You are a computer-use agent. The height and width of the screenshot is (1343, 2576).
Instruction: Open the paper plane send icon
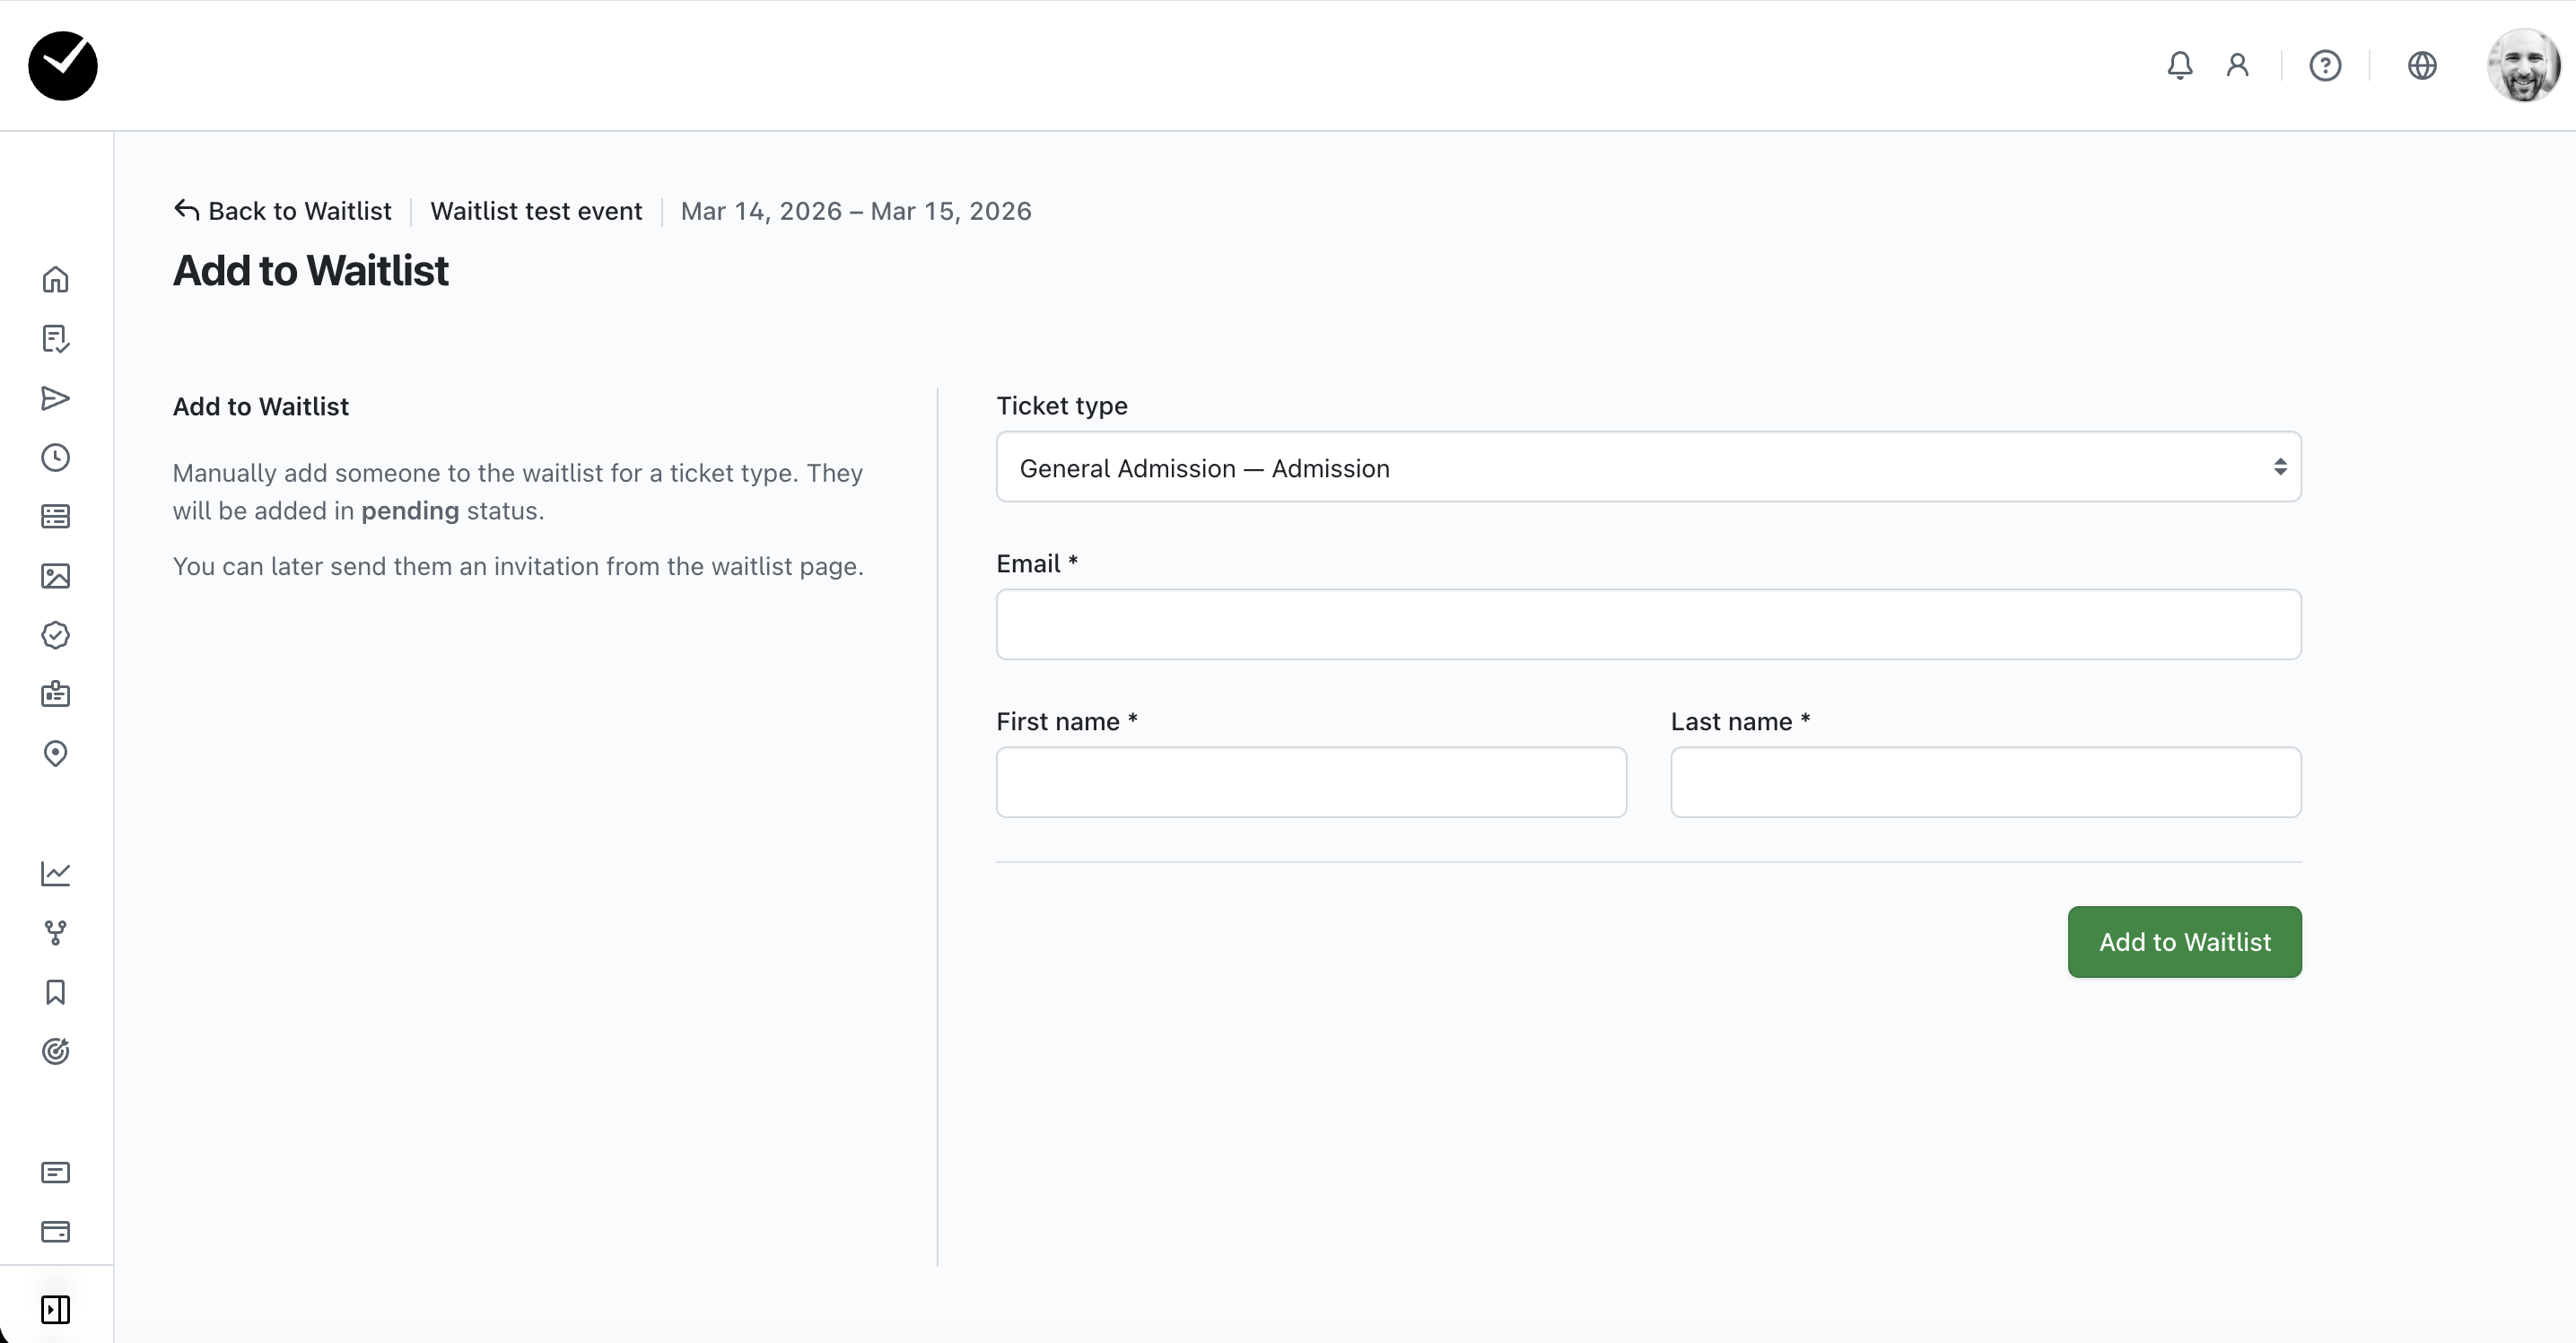pos(55,398)
